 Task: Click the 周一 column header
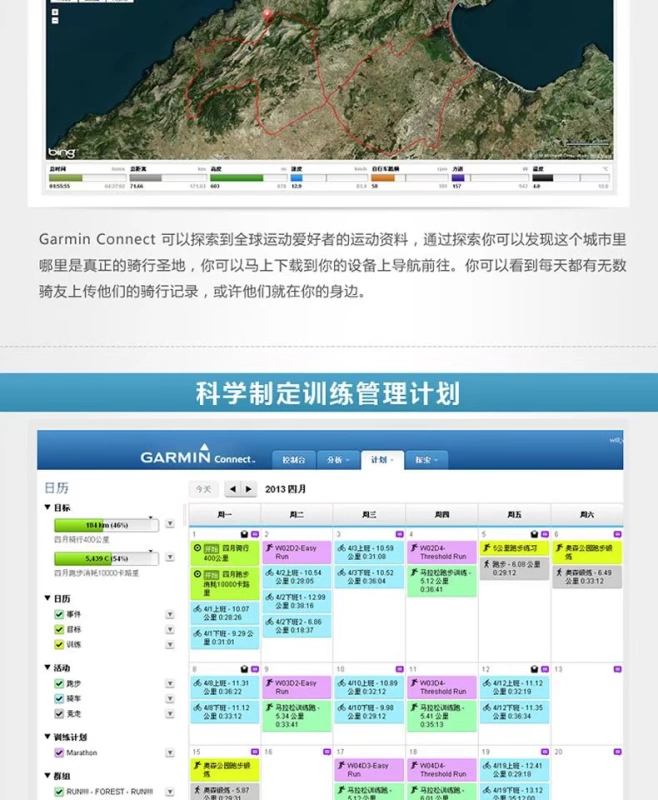pos(224,515)
